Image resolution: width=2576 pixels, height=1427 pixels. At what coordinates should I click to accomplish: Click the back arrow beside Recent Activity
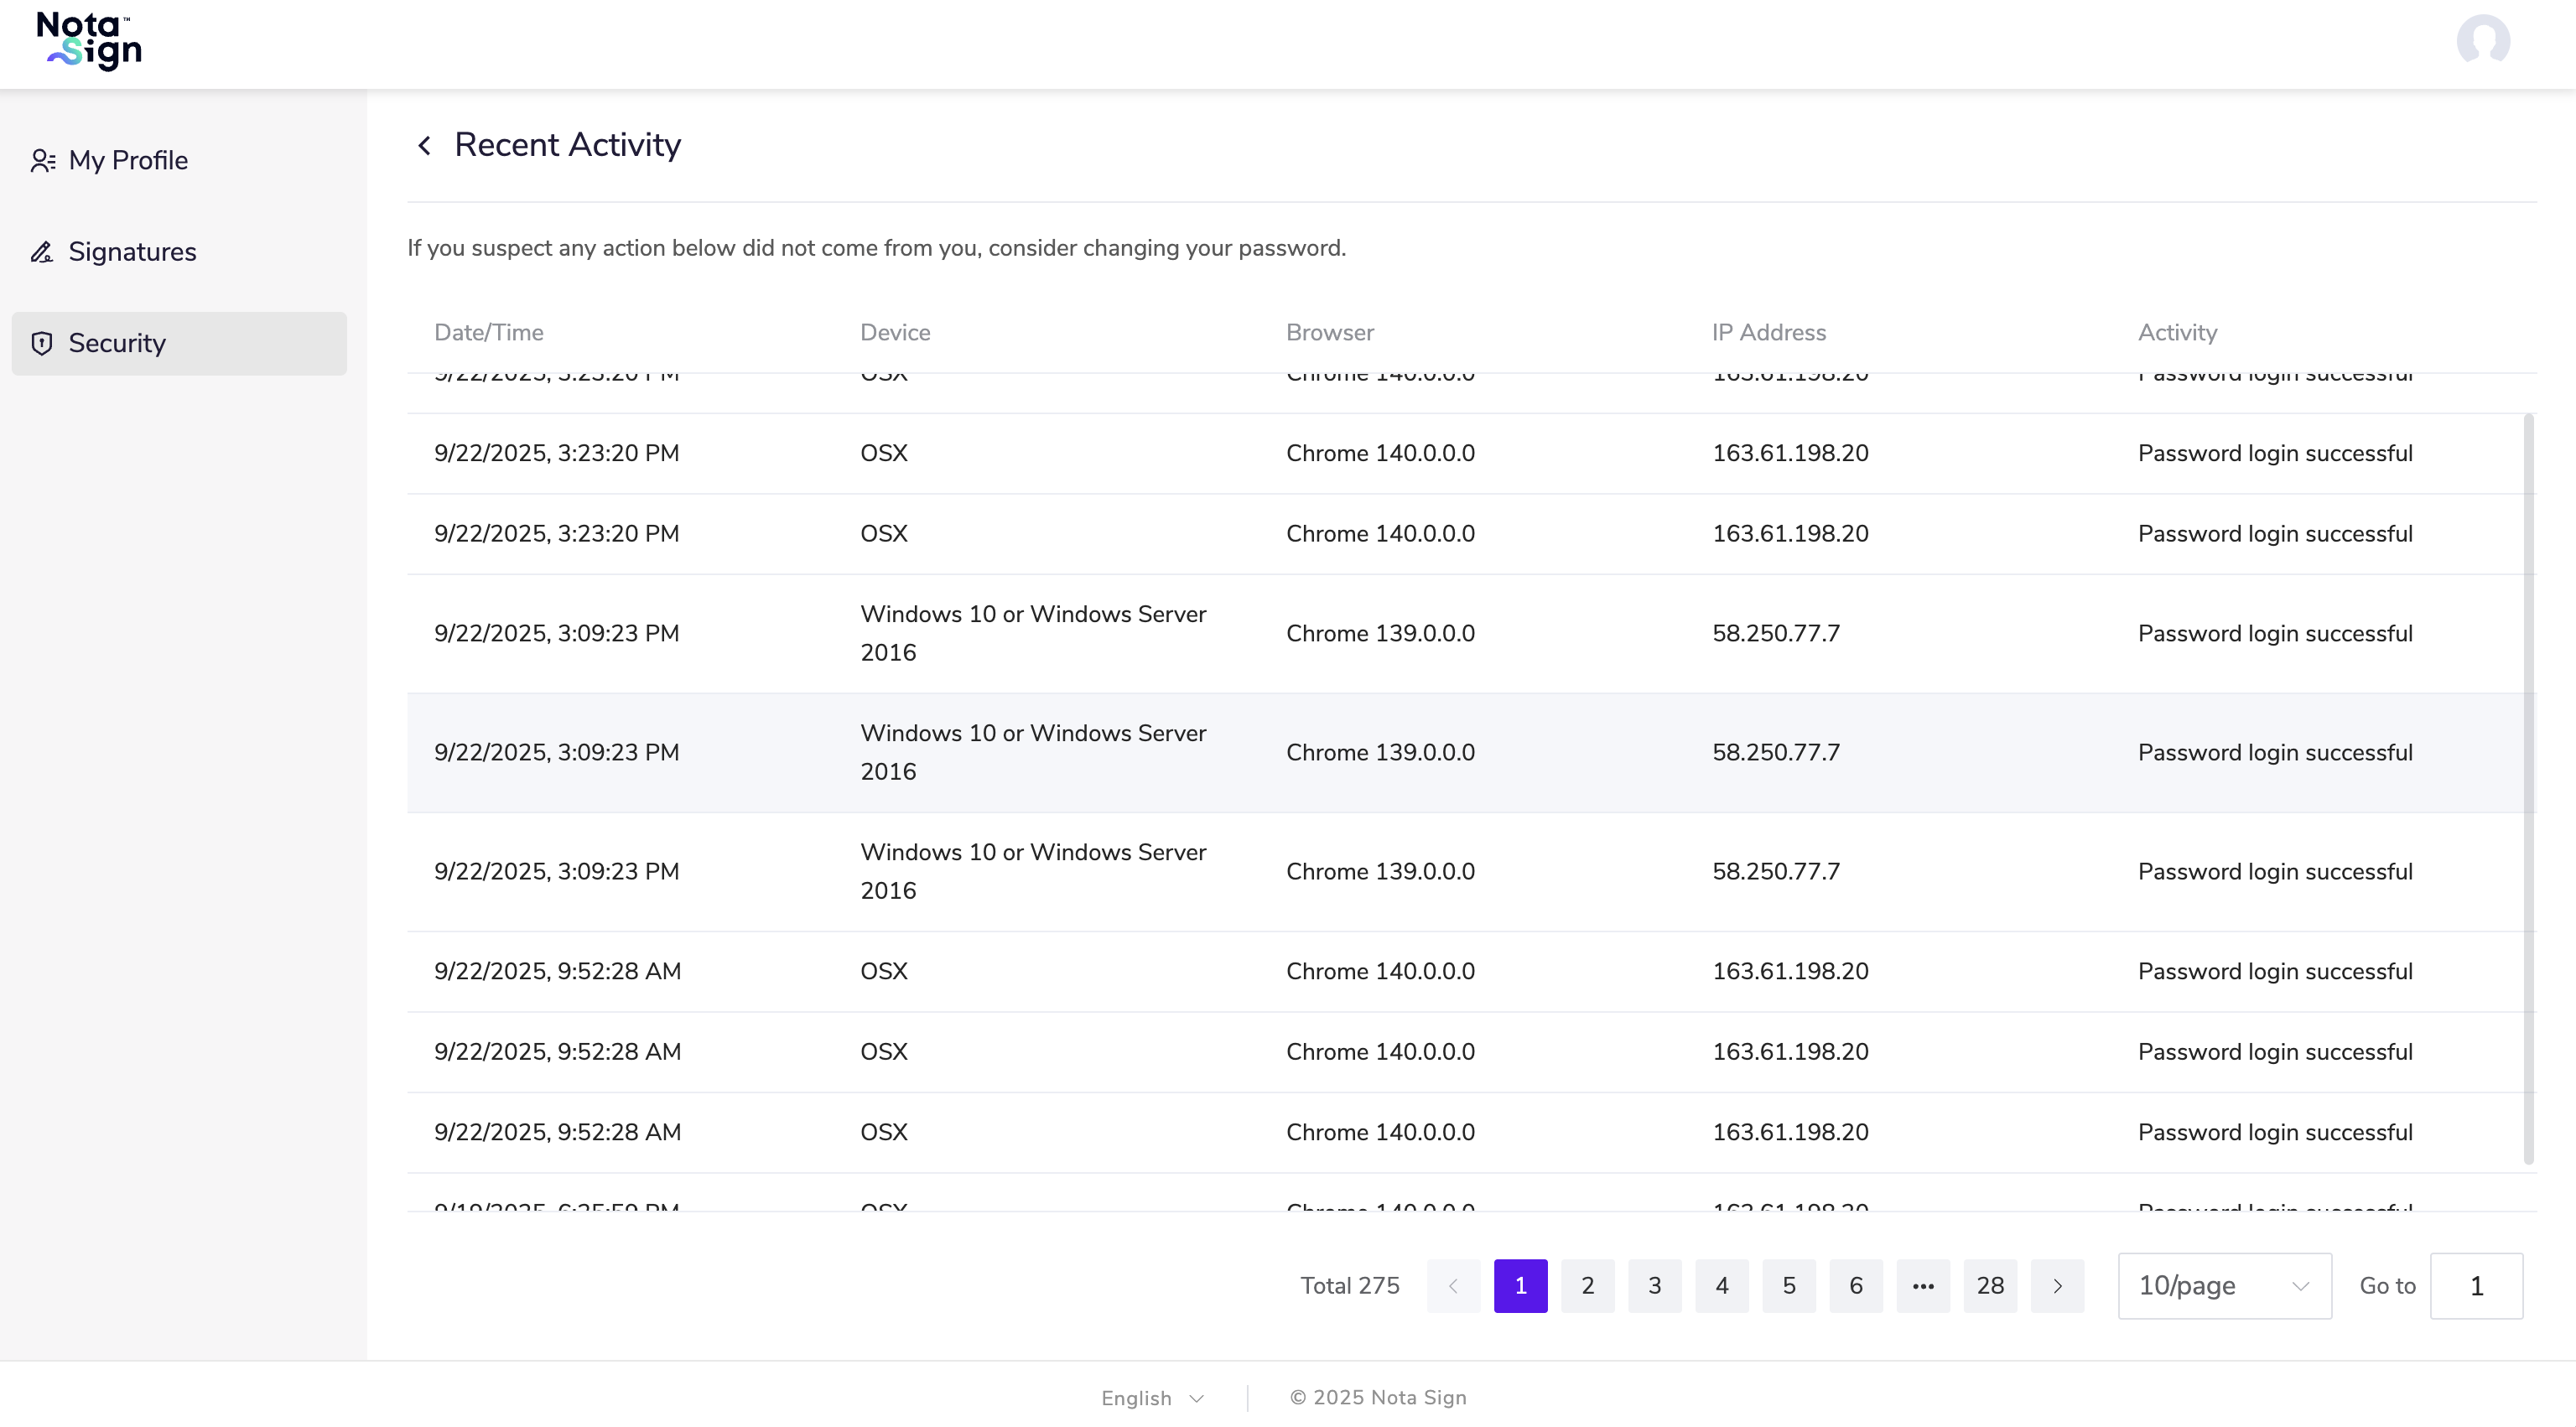point(424,146)
